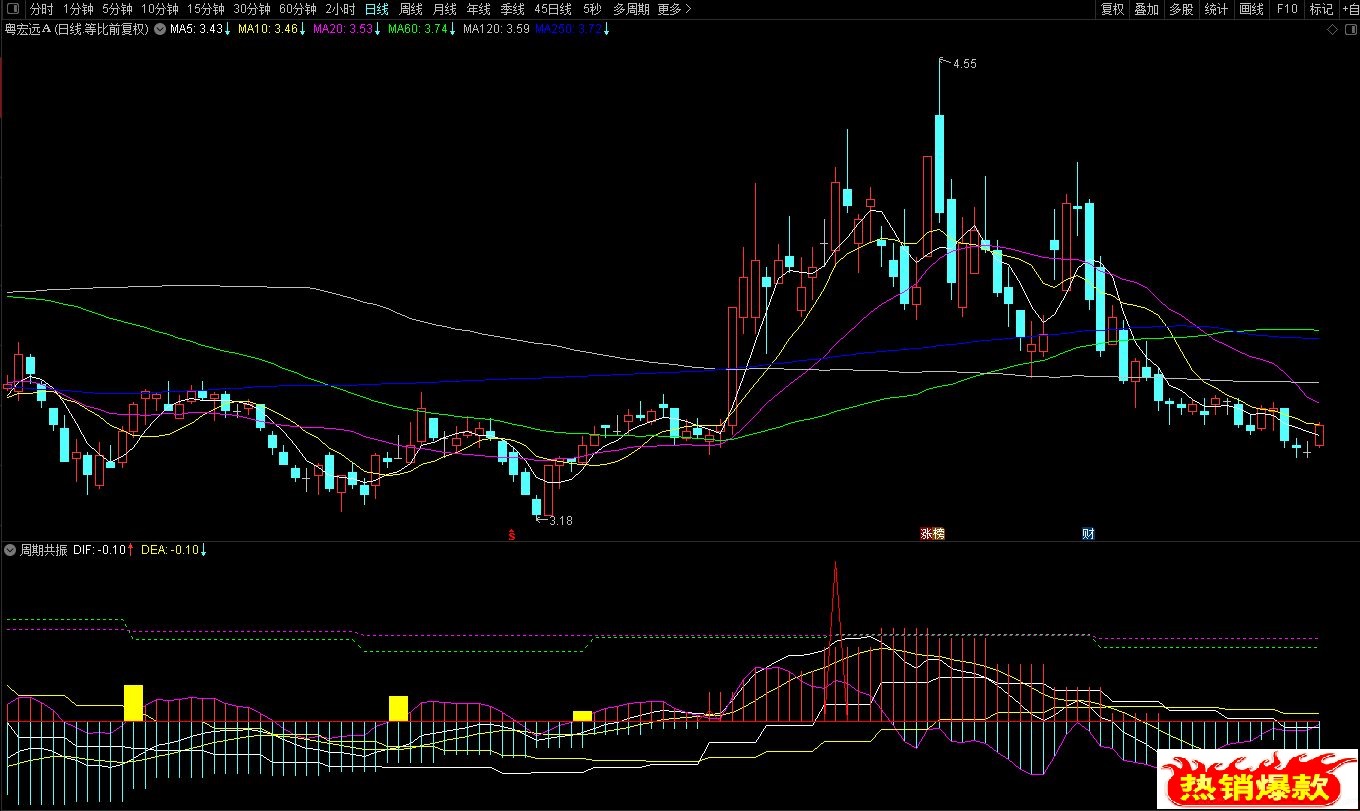Viewport: 1360px width, 811px height.
Task: Click the 4.55 high price marker
Action: (x=964, y=63)
